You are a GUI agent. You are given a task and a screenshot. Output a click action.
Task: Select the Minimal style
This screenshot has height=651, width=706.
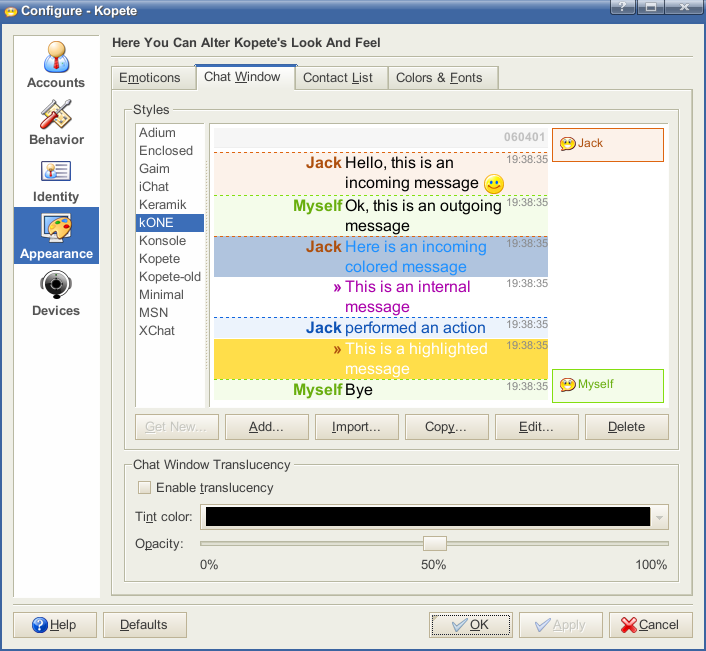[x=170, y=295]
